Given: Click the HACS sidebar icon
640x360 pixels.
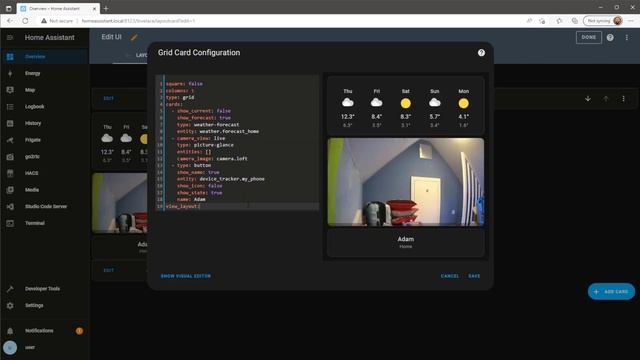Looking at the screenshot, I should pyautogui.click(x=10, y=173).
